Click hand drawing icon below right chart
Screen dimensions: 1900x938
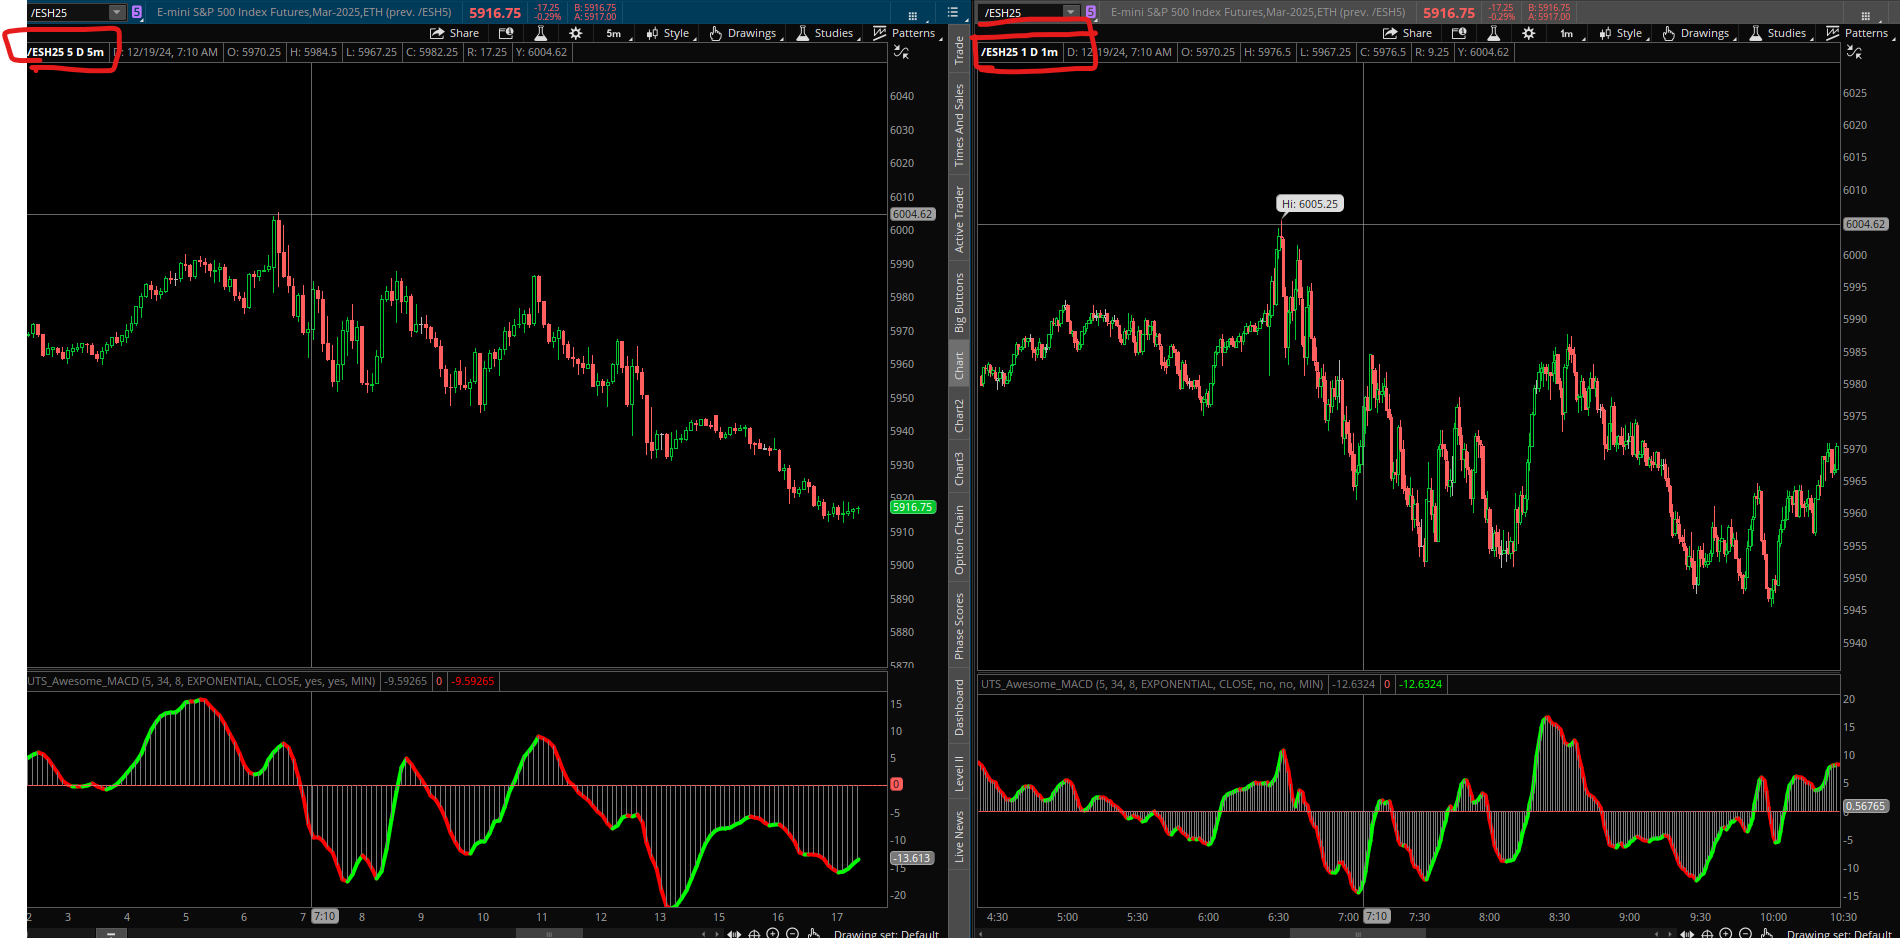tap(1767, 934)
